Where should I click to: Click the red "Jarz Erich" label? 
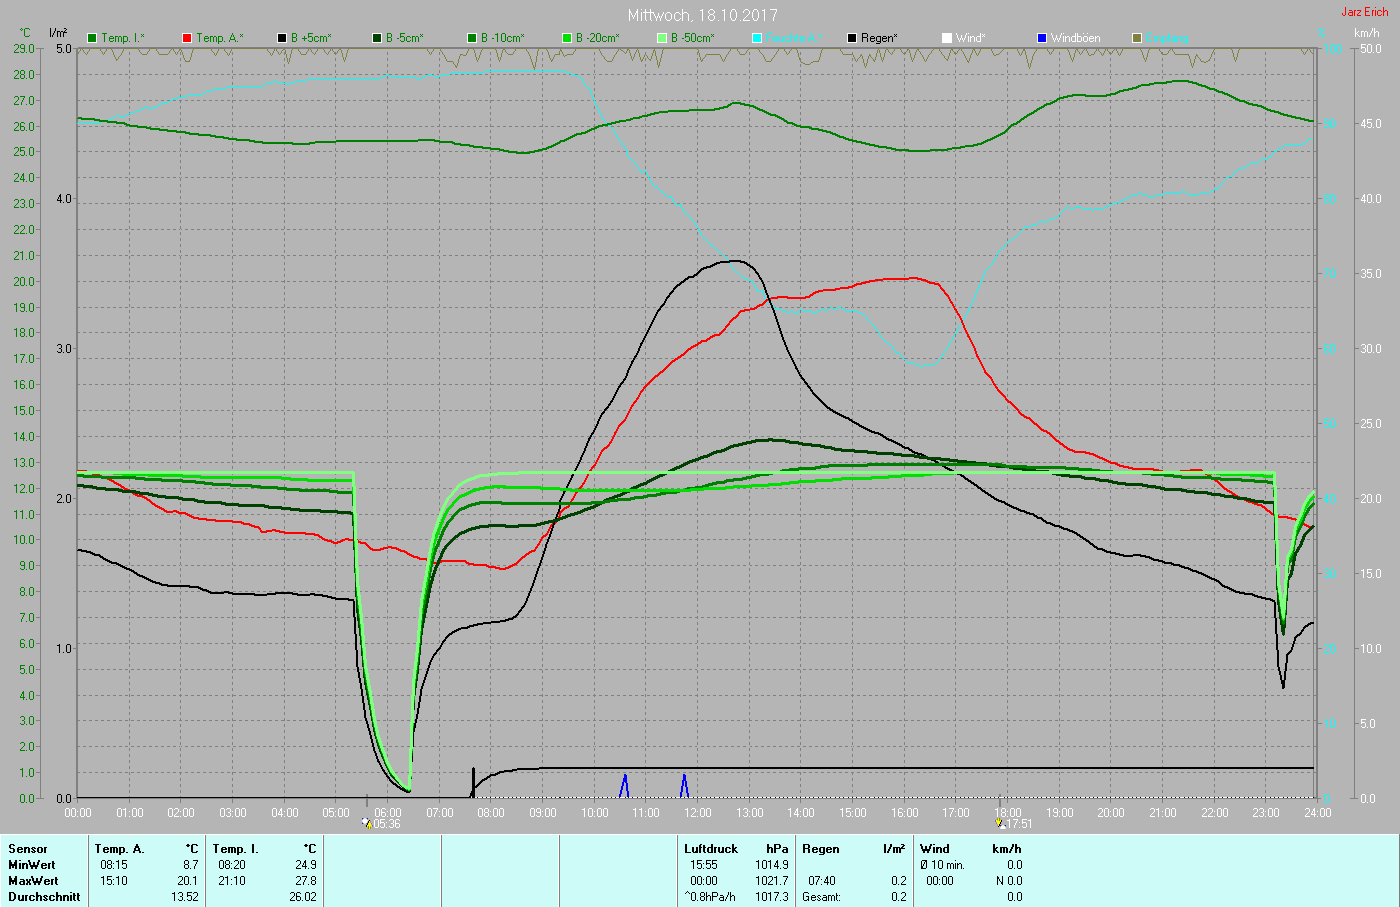[1365, 12]
